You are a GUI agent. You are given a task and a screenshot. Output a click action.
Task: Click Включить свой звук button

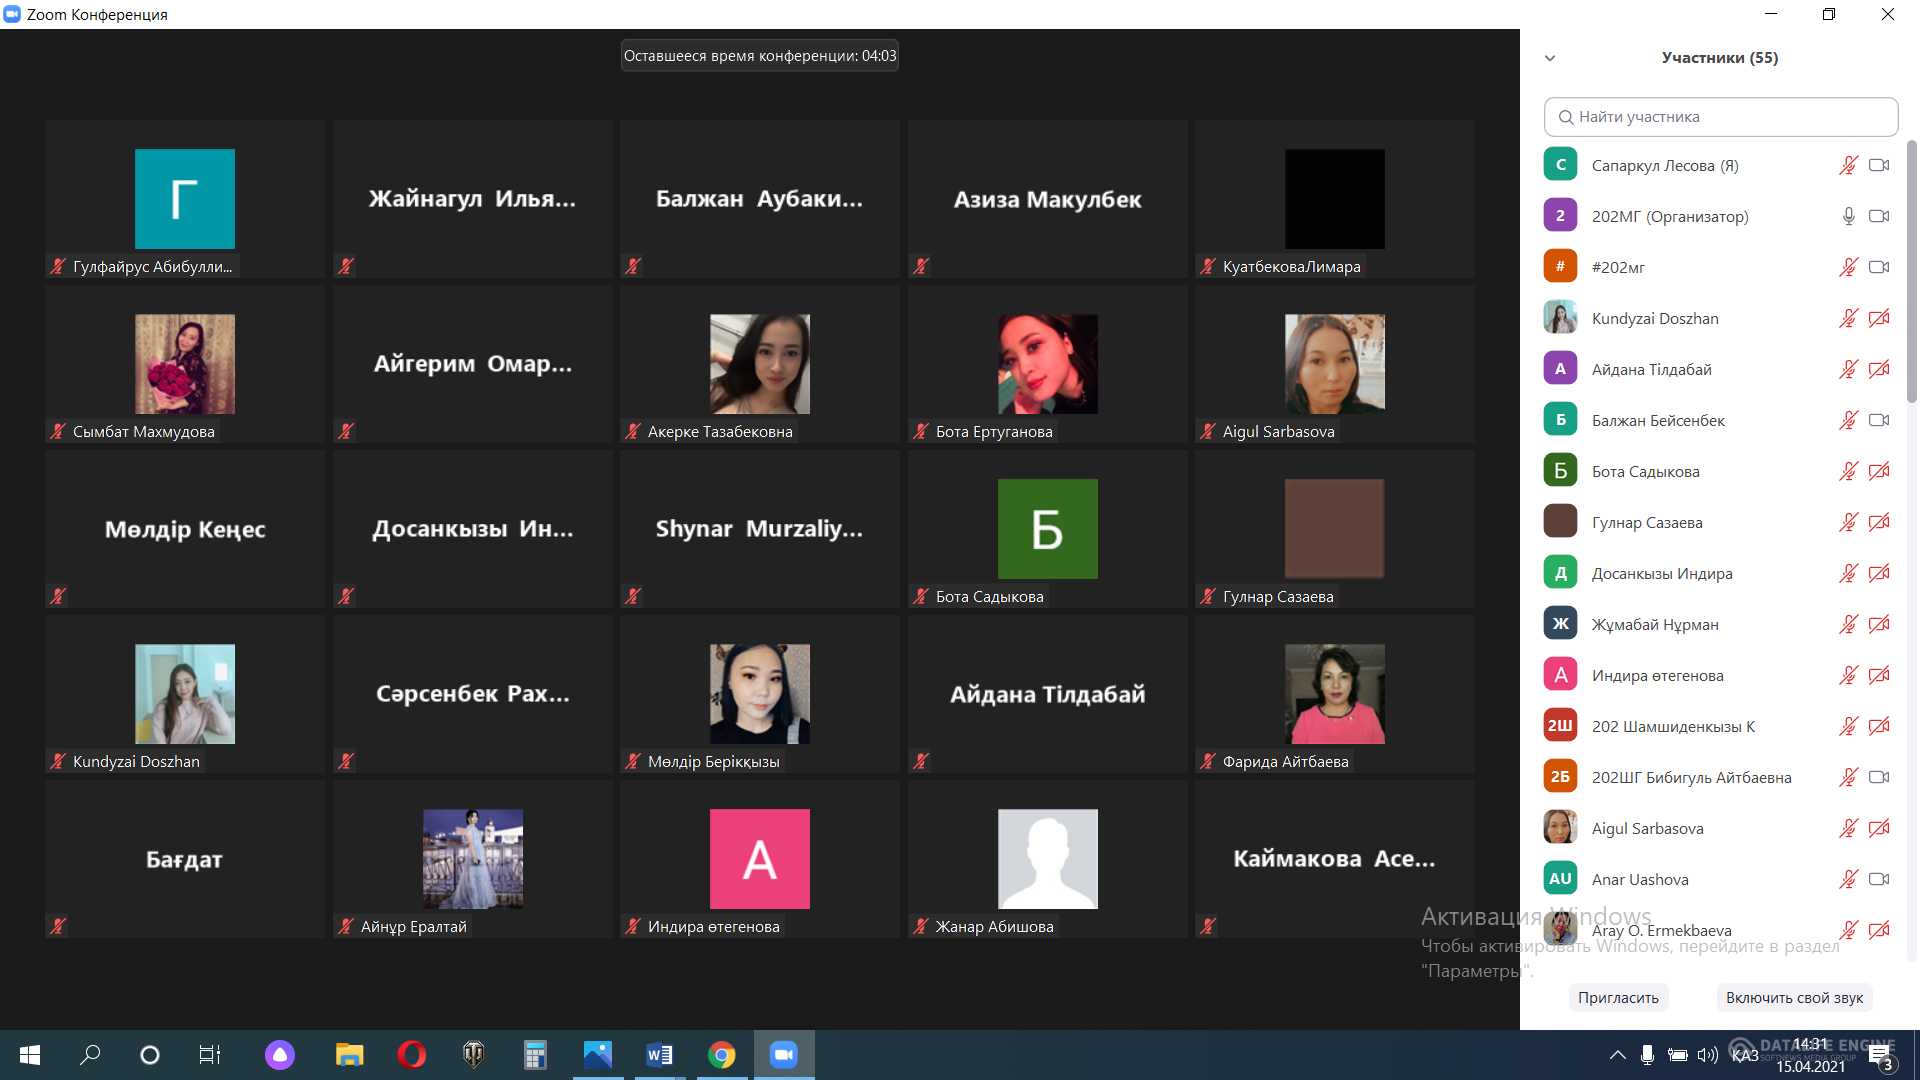tap(1794, 997)
